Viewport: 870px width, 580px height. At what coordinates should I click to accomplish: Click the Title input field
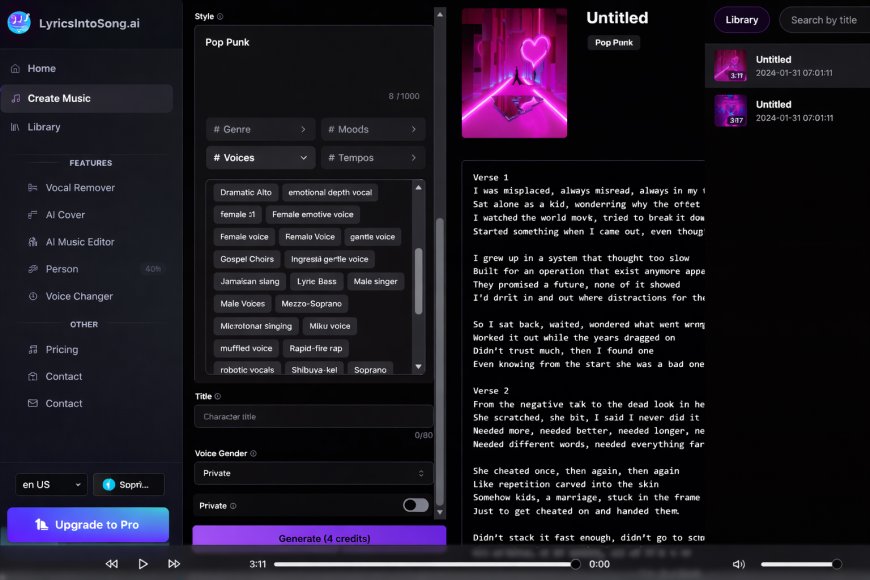pos(313,416)
